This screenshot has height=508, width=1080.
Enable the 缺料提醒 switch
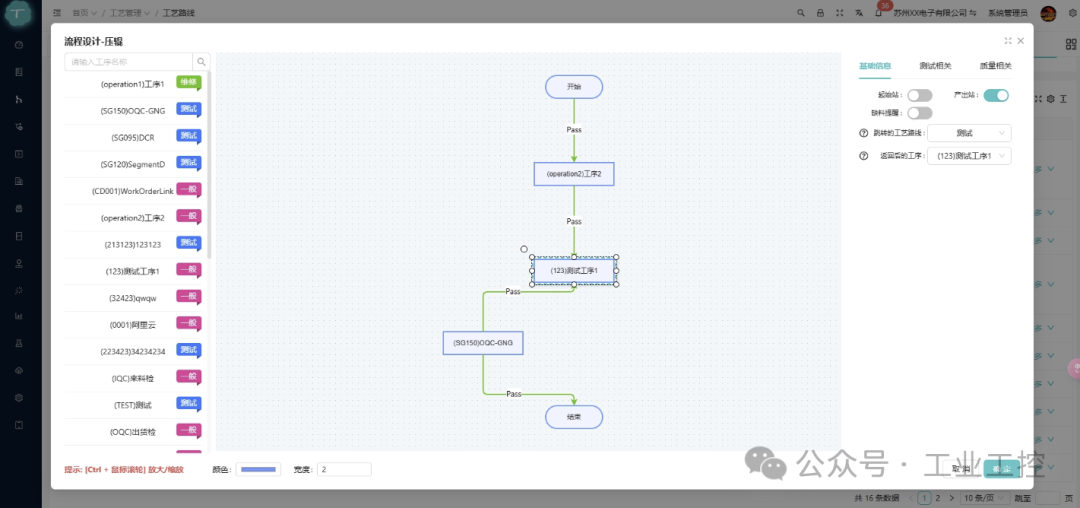(x=920, y=112)
